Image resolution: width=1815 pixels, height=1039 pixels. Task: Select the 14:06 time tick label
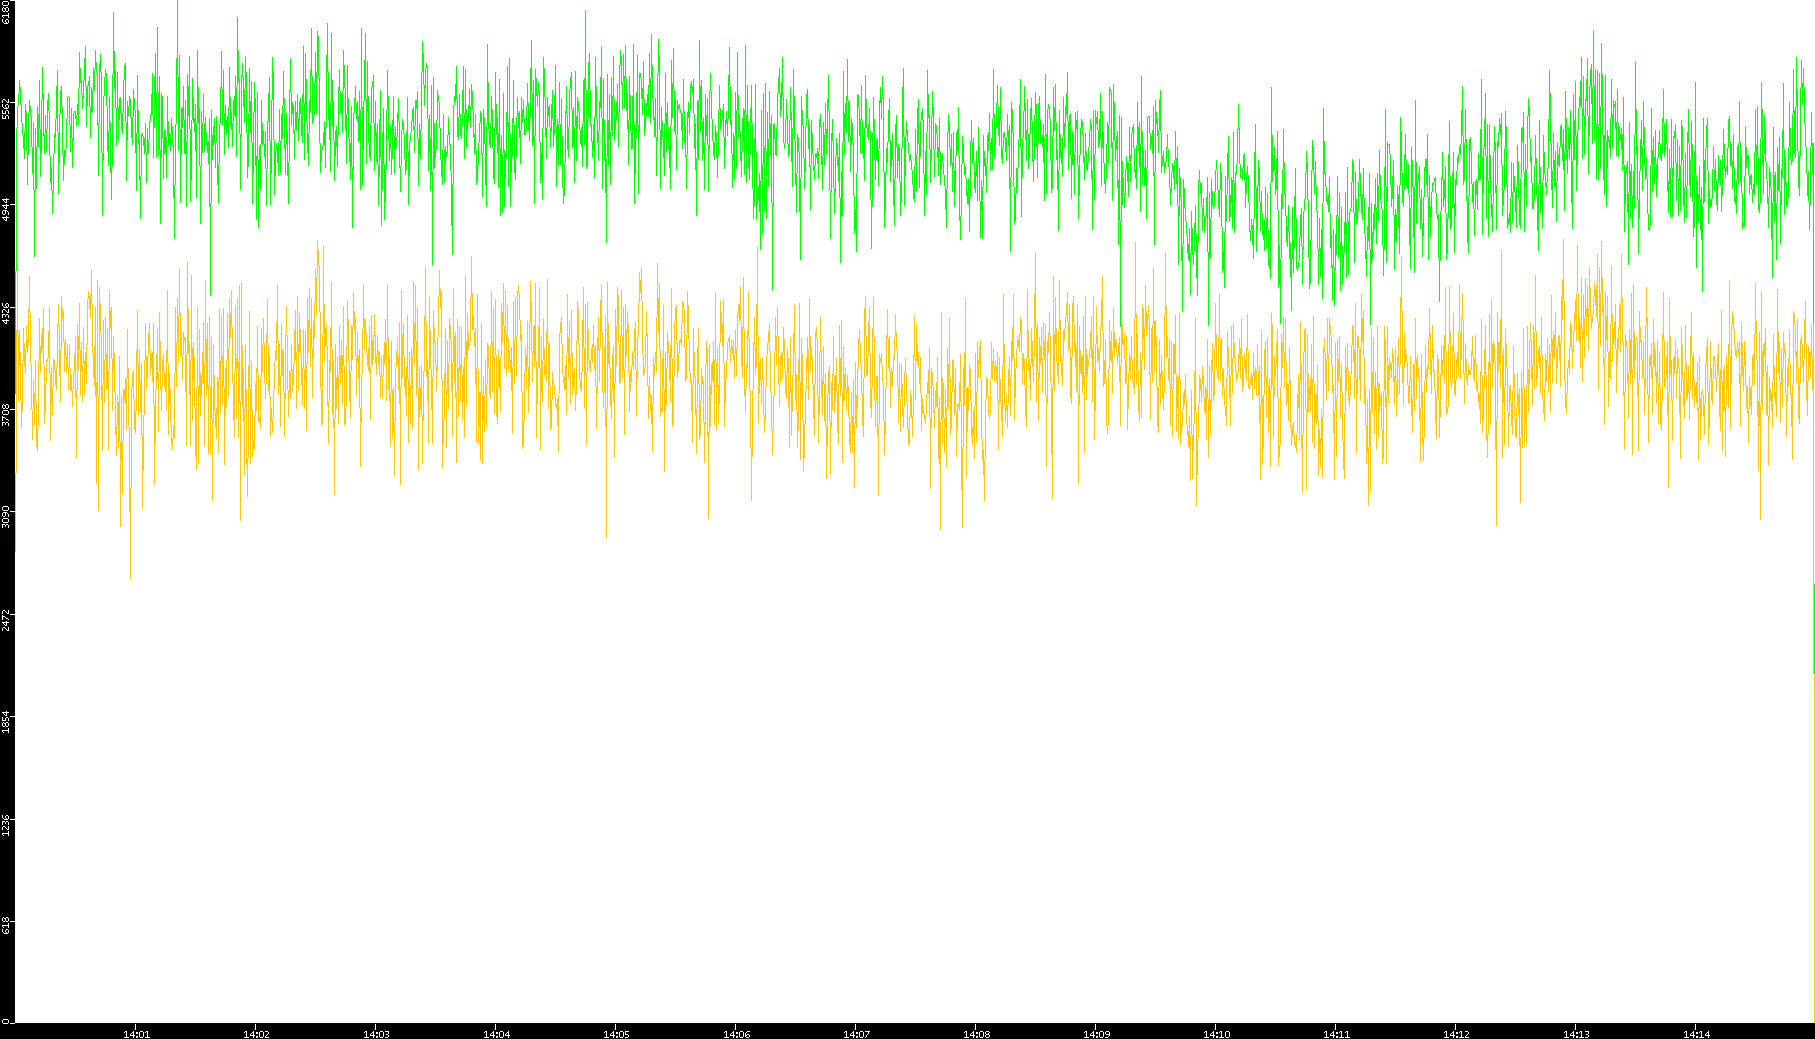tap(736, 1034)
